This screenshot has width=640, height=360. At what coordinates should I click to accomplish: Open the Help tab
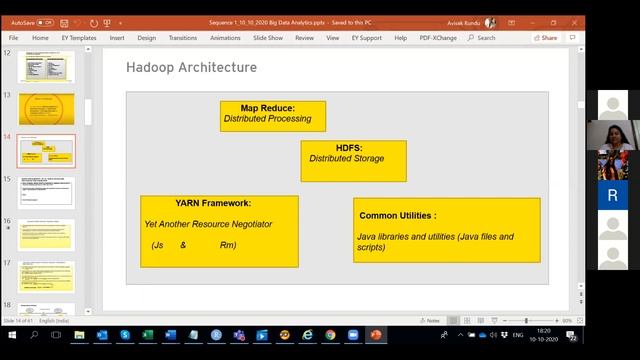(400, 38)
